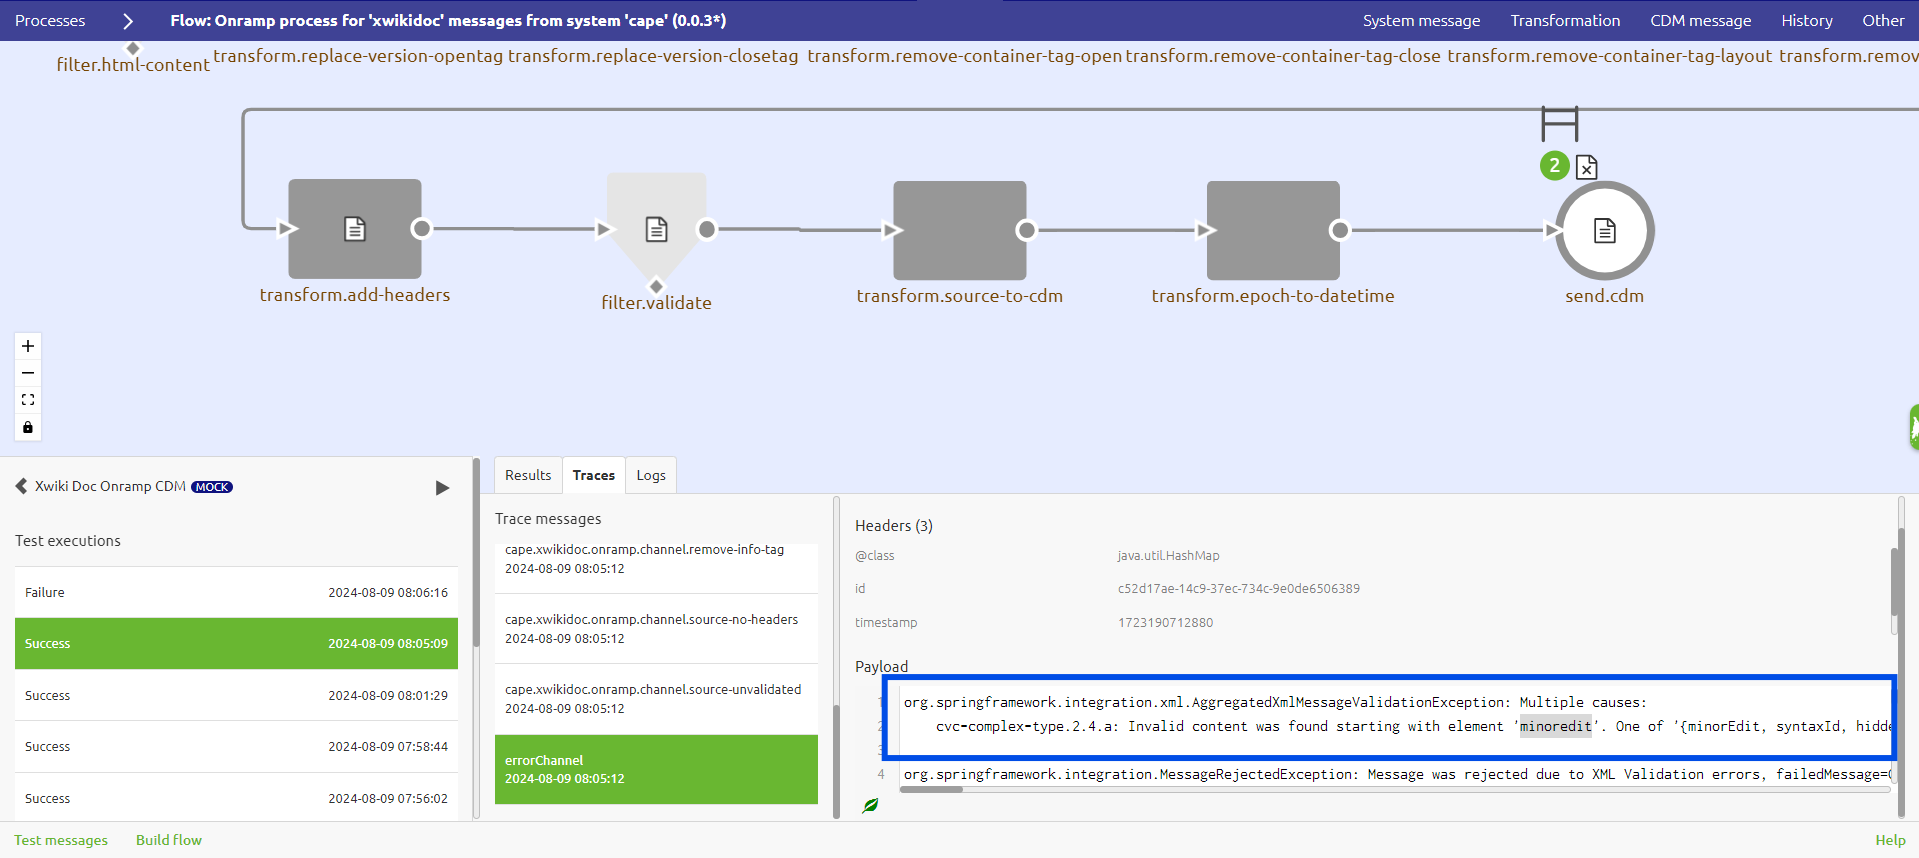Click the green side tab at right edge
Viewport: 1919px width, 858px height.
pyautogui.click(x=1913, y=428)
